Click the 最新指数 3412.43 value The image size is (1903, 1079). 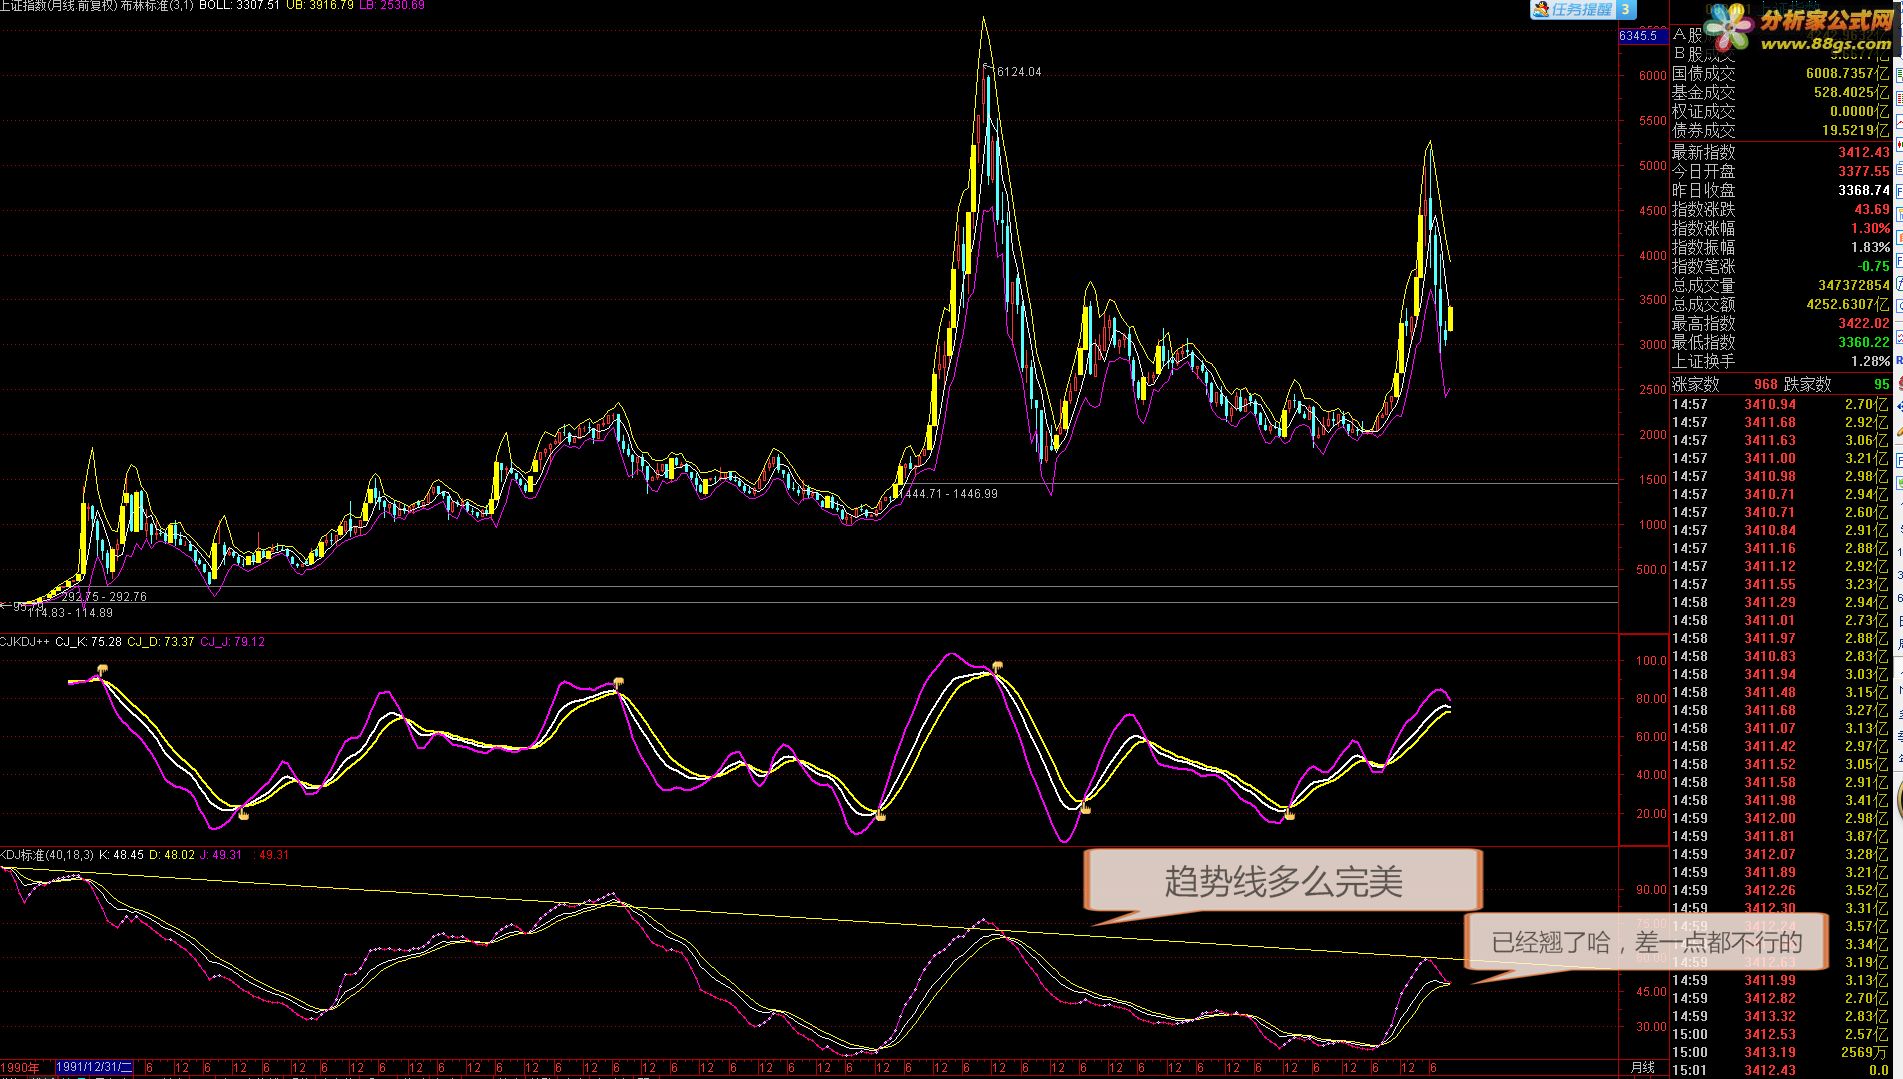tap(1863, 152)
